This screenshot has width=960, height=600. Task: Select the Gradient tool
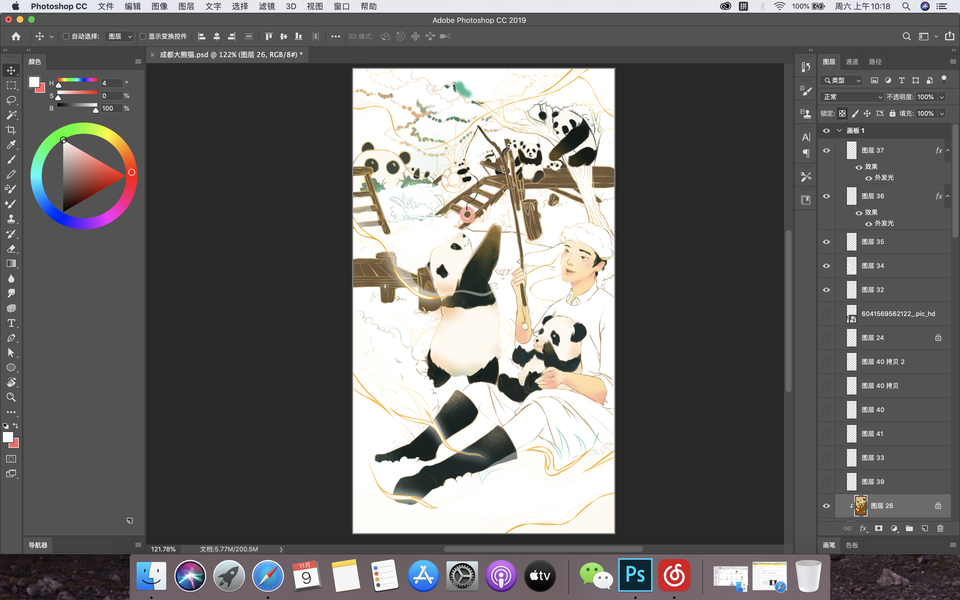(x=11, y=263)
